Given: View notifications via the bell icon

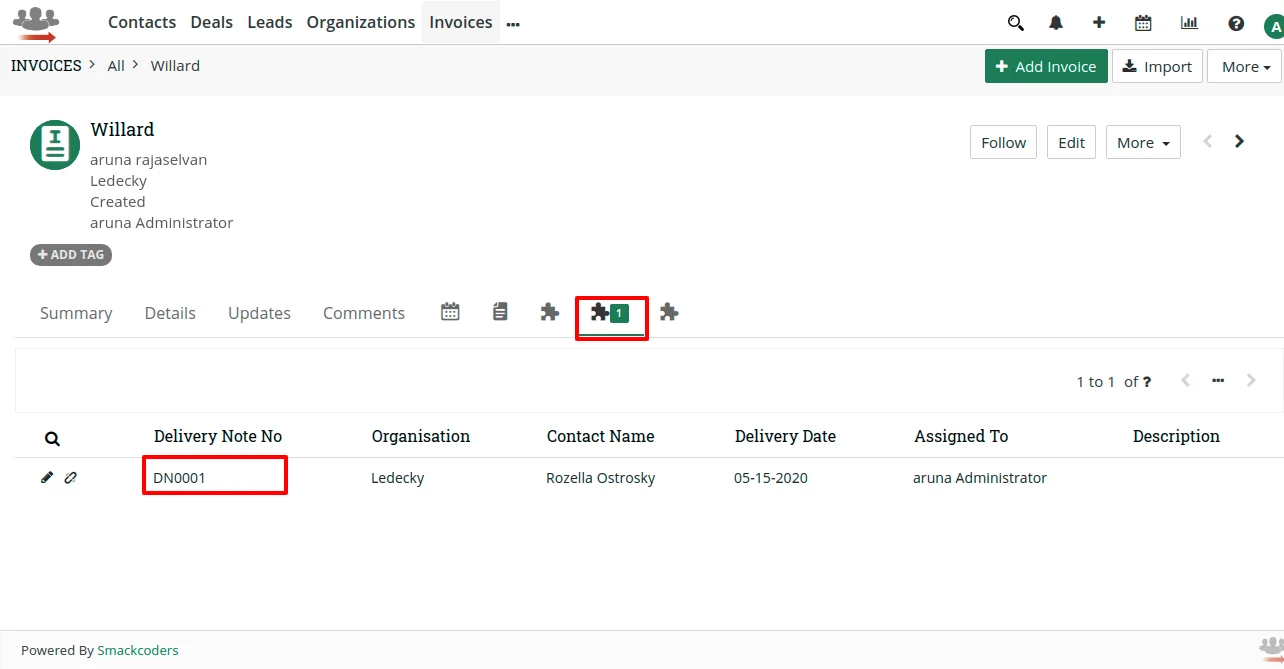Looking at the screenshot, I should (x=1056, y=22).
